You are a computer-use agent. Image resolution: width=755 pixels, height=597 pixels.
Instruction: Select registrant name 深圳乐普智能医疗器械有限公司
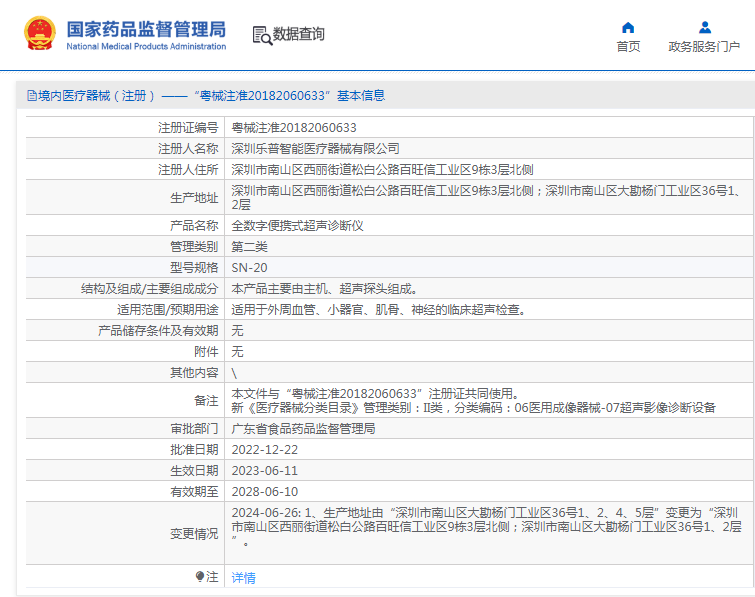click(315, 149)
